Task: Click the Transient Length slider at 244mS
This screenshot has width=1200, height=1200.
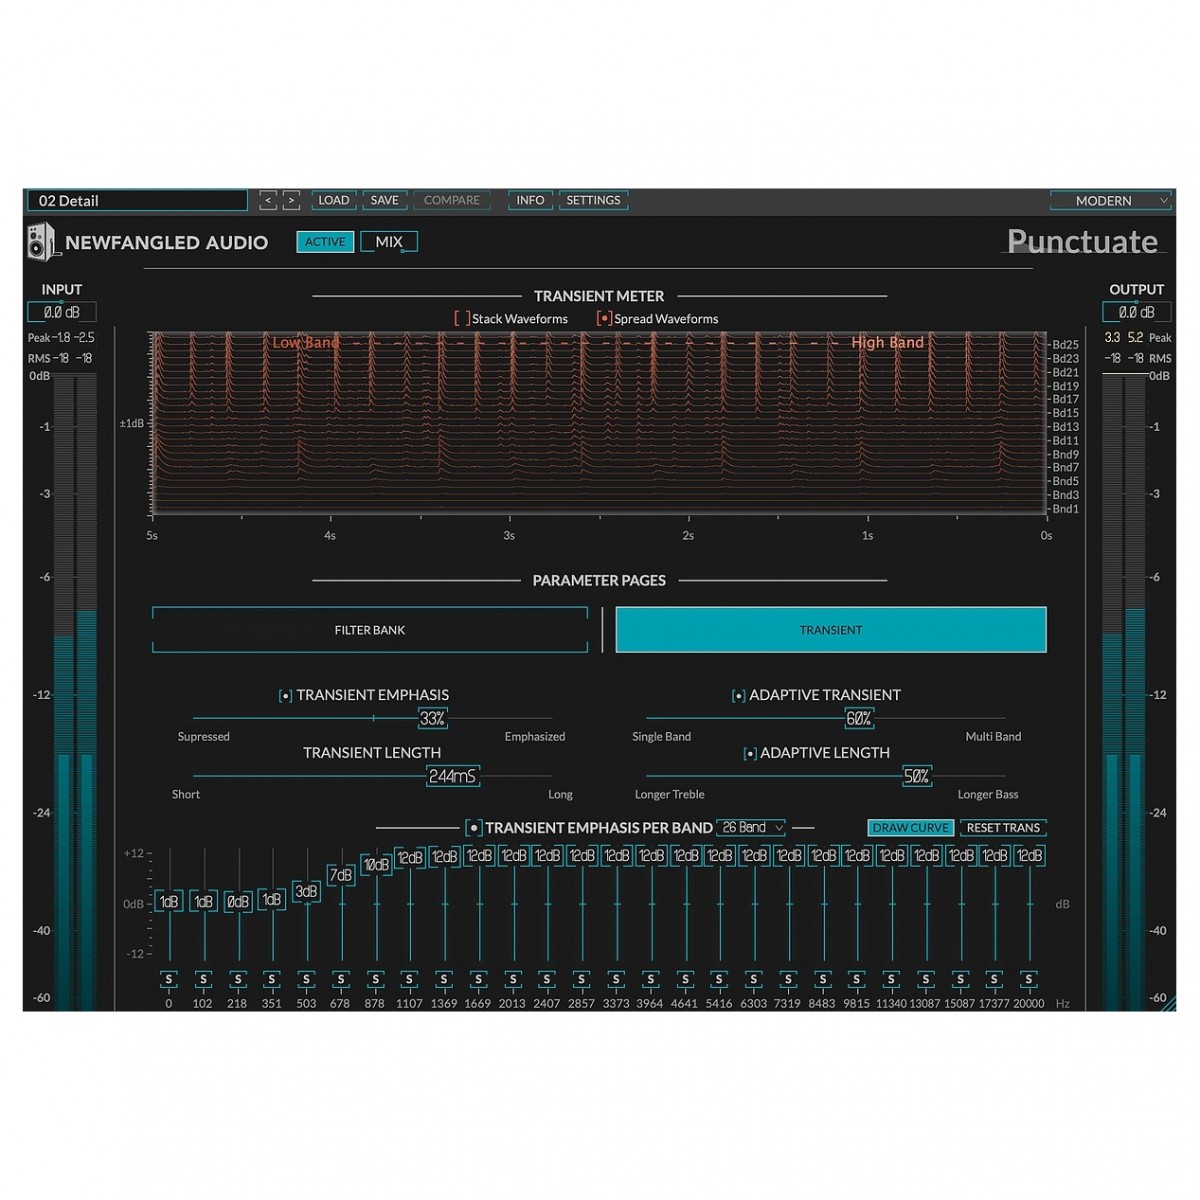Action: (x=452, y=776)
